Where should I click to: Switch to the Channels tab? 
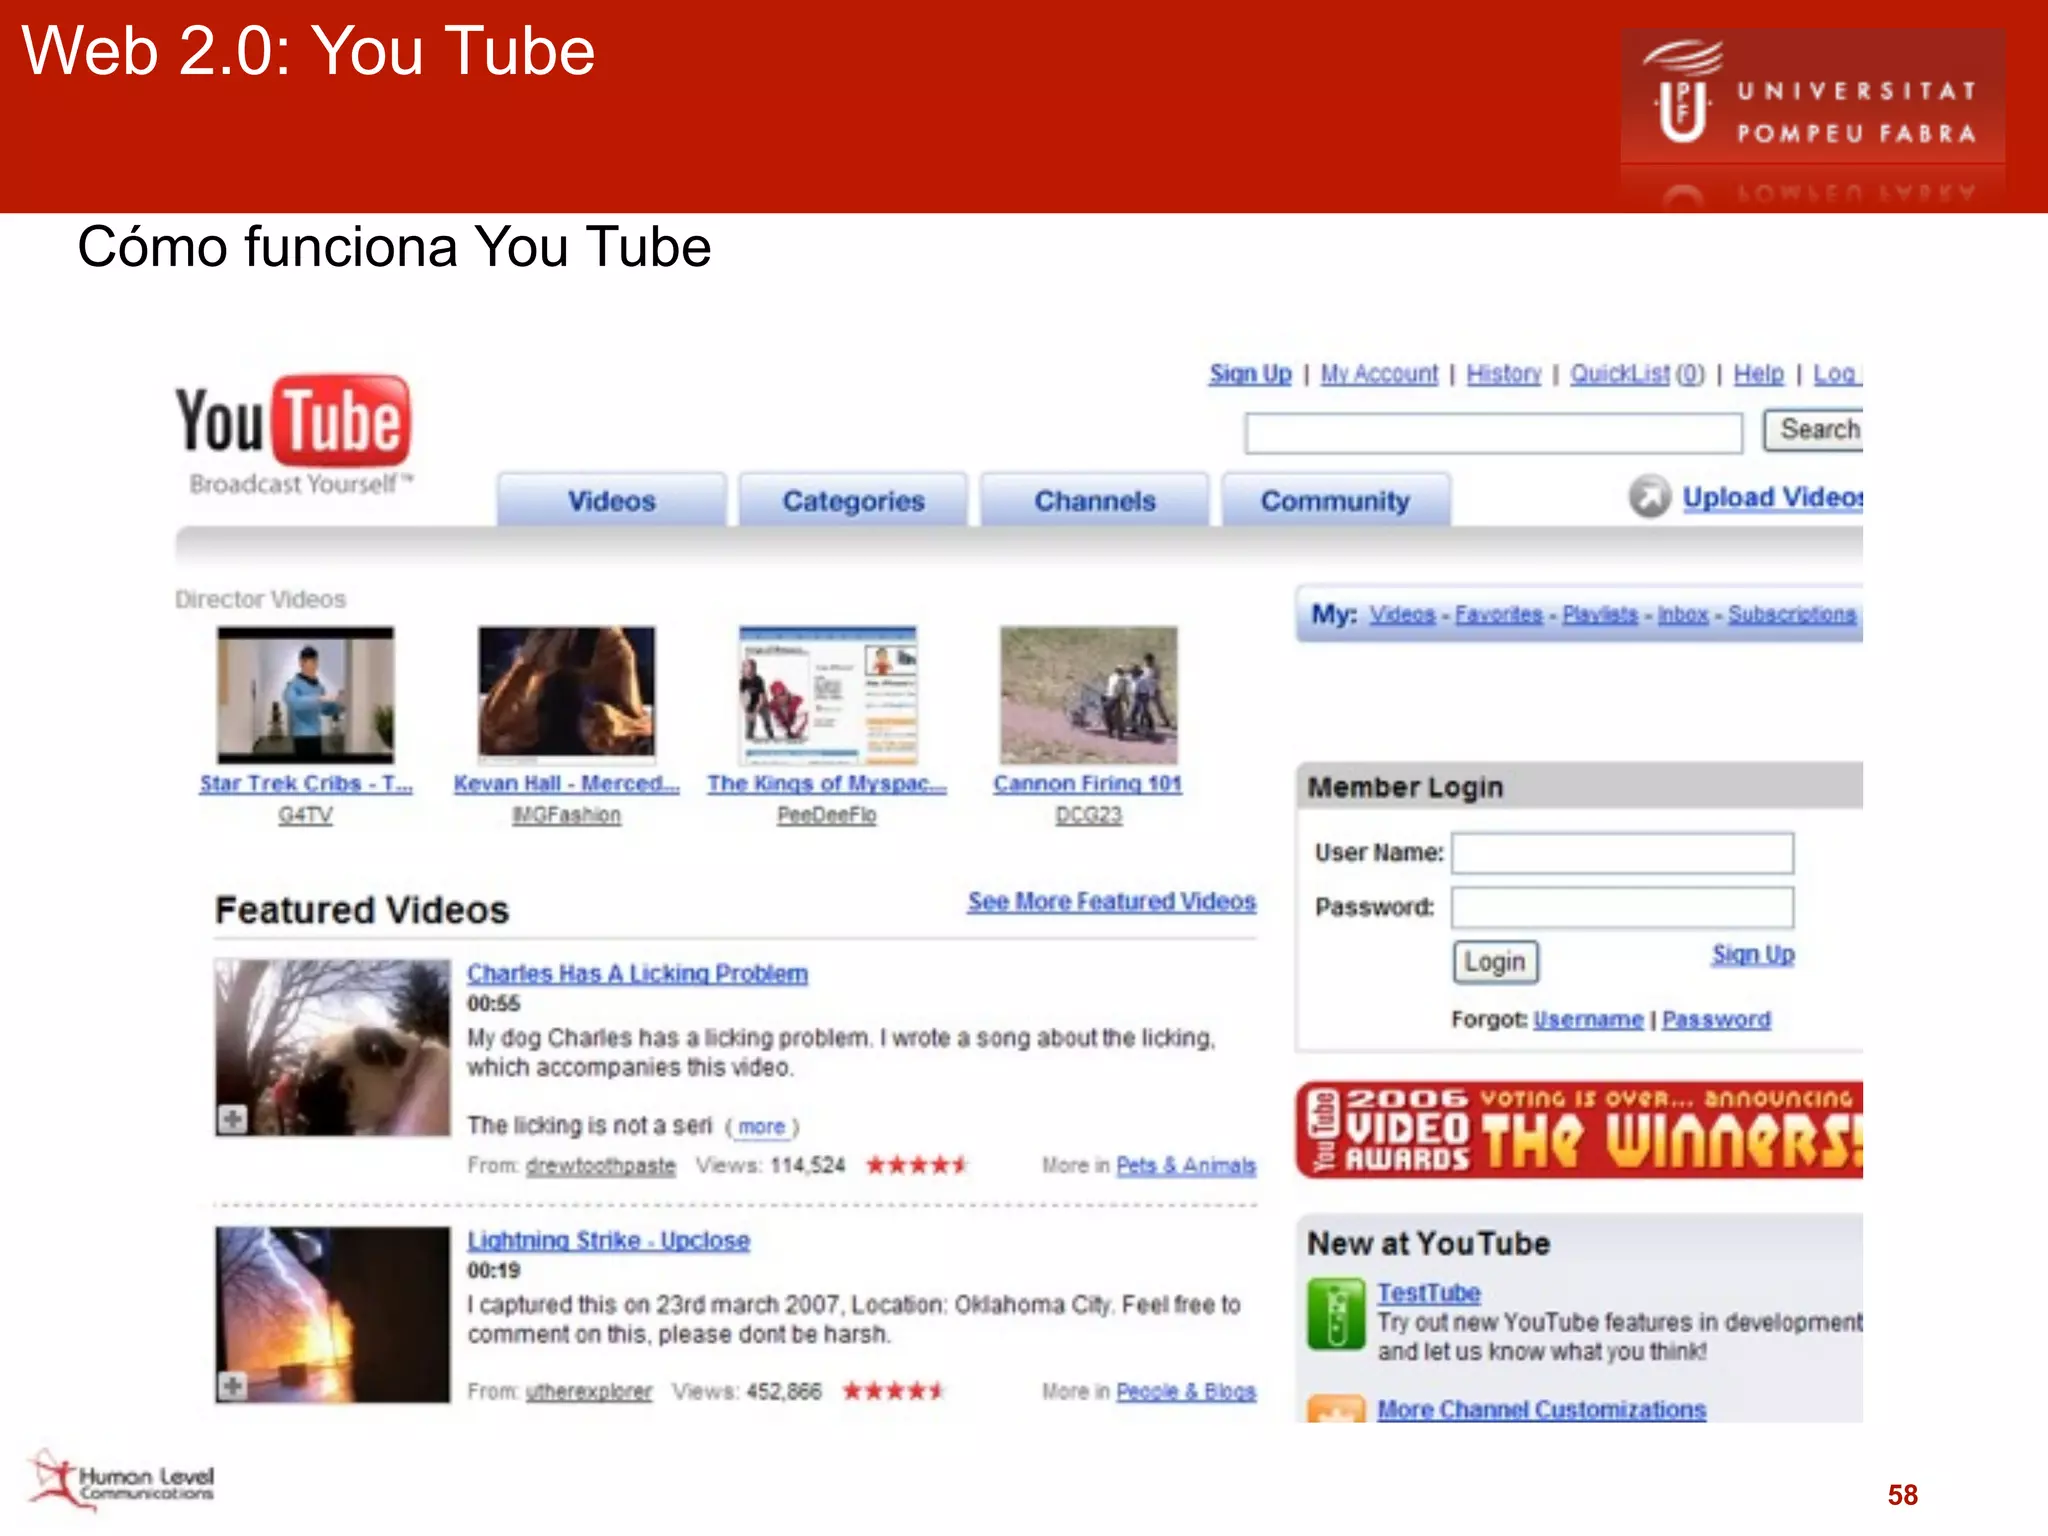pos(1095,500)
